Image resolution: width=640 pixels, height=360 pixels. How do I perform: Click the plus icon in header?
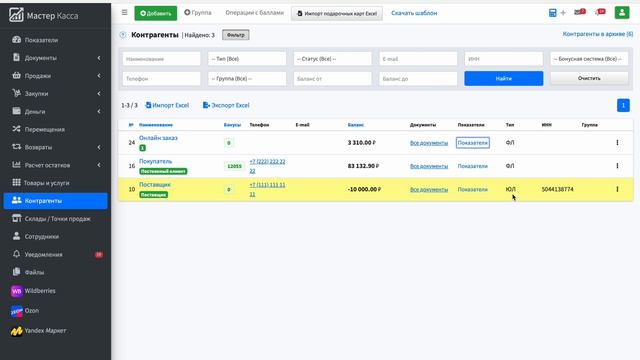point(563,13)
